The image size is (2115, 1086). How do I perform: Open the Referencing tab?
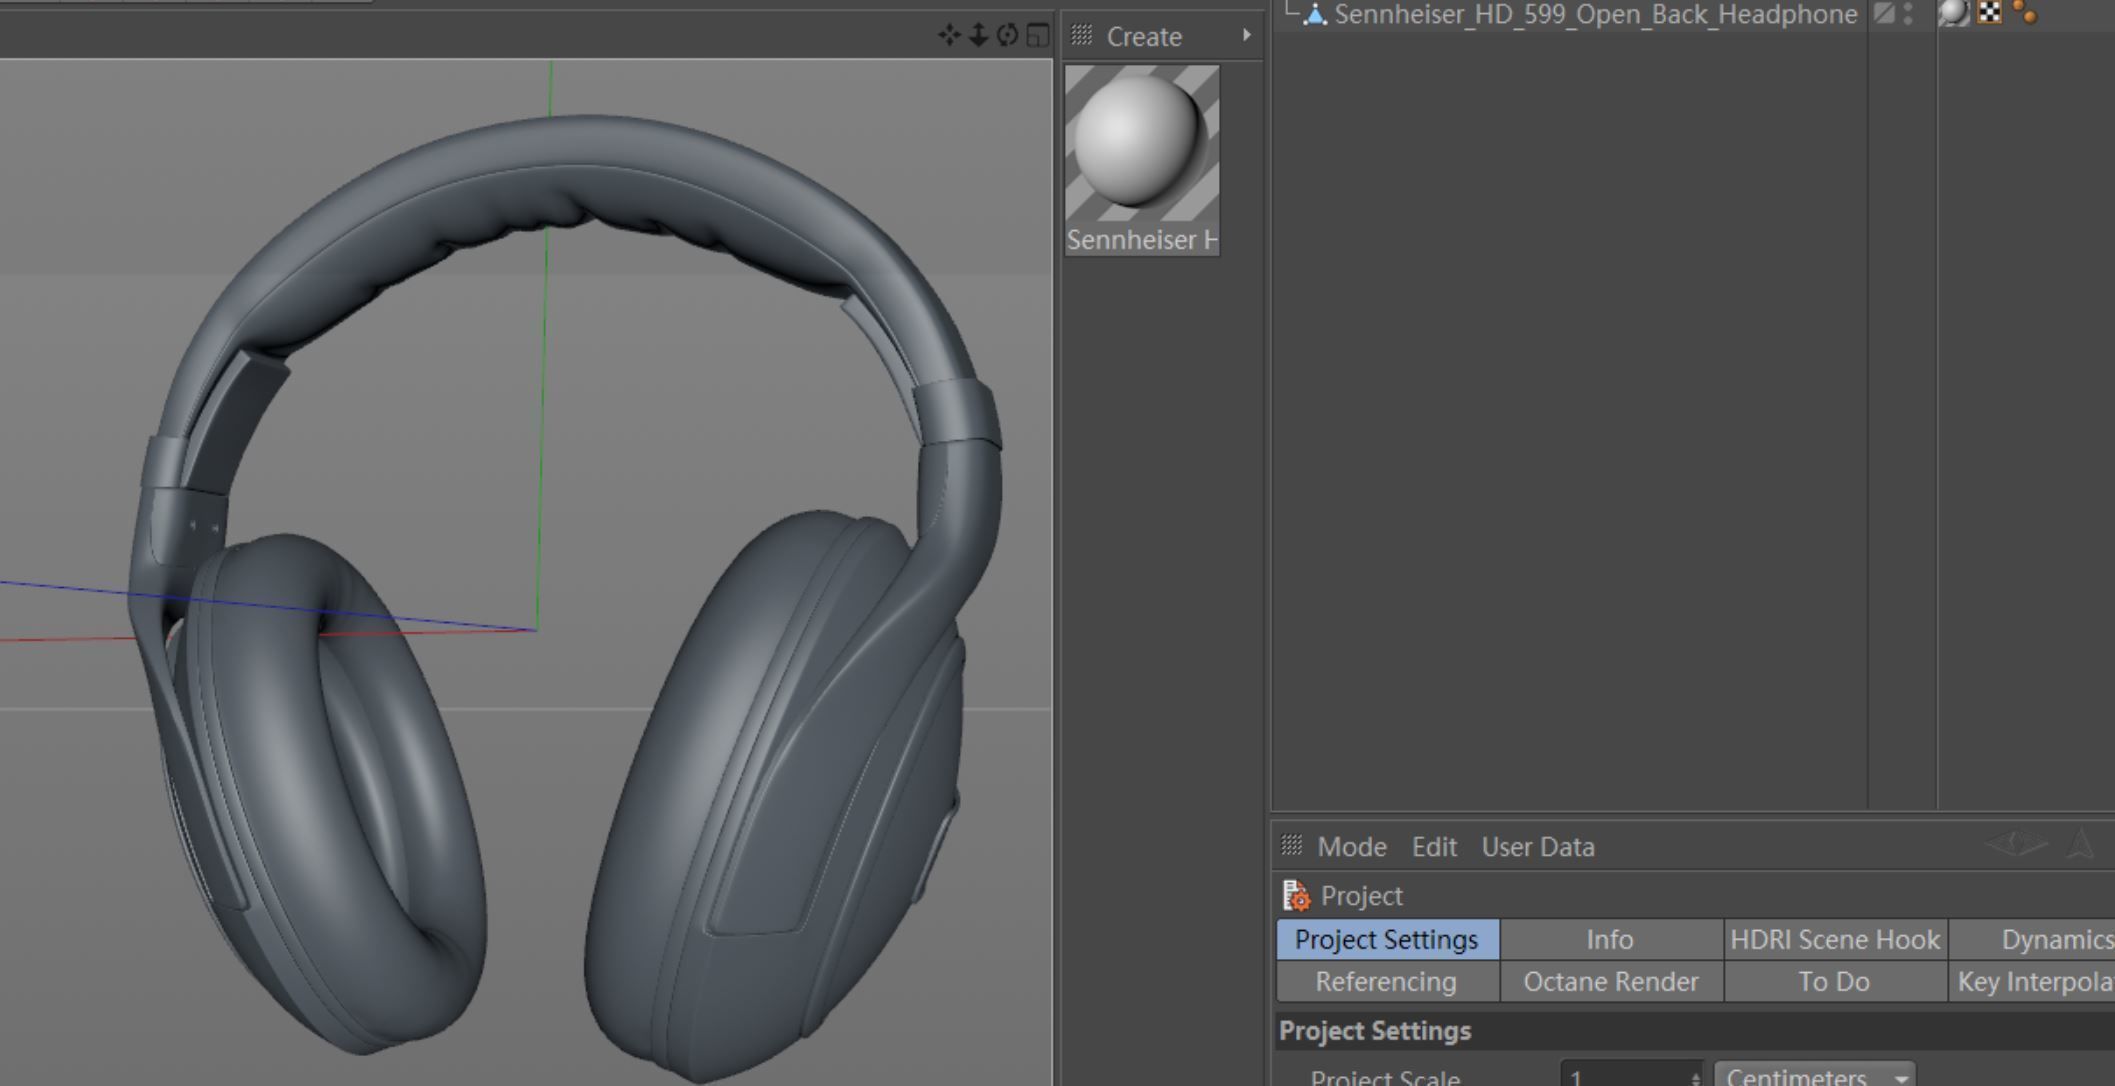point(1387,982)
